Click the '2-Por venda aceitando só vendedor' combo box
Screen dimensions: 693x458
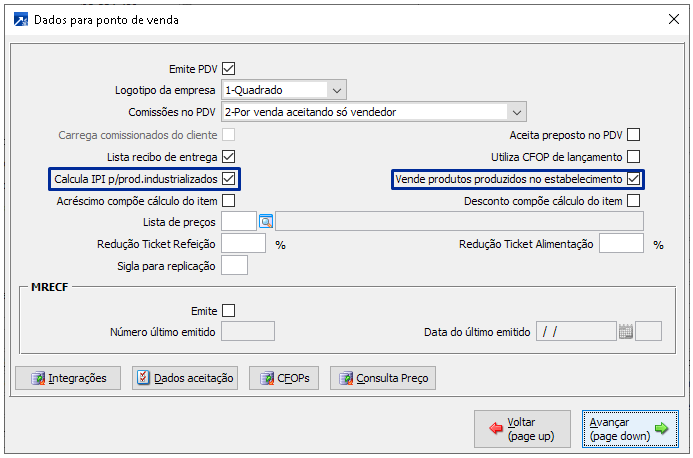coord(374,112)
